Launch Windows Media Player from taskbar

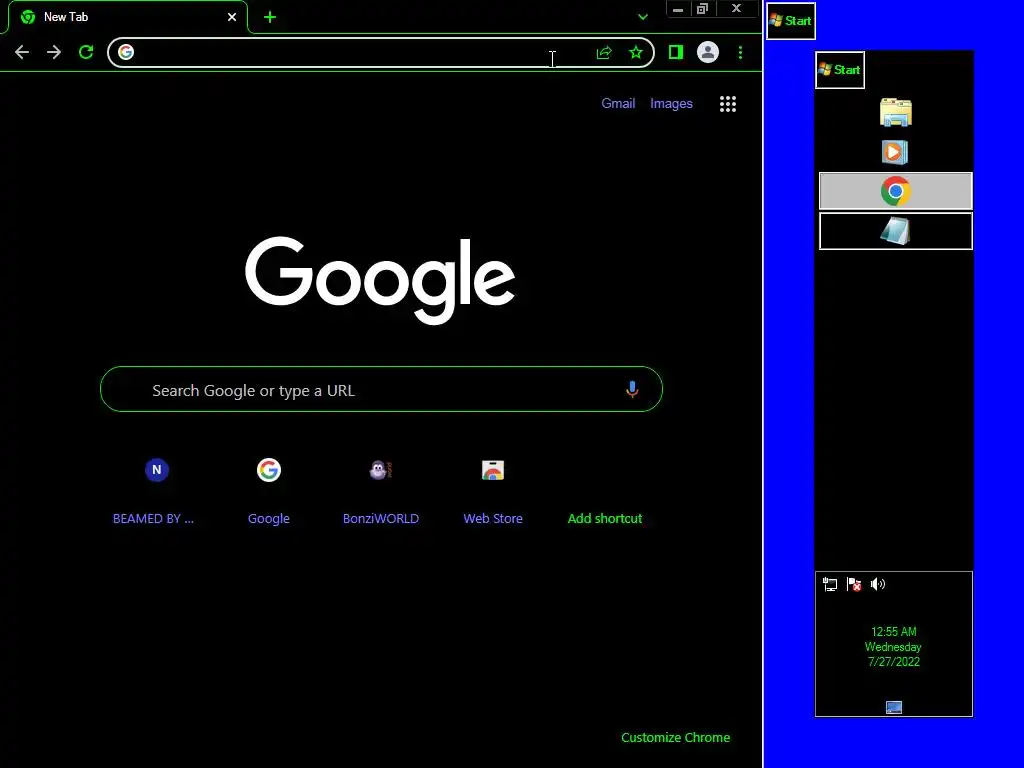pyautogui.click(x=895, y=152)
